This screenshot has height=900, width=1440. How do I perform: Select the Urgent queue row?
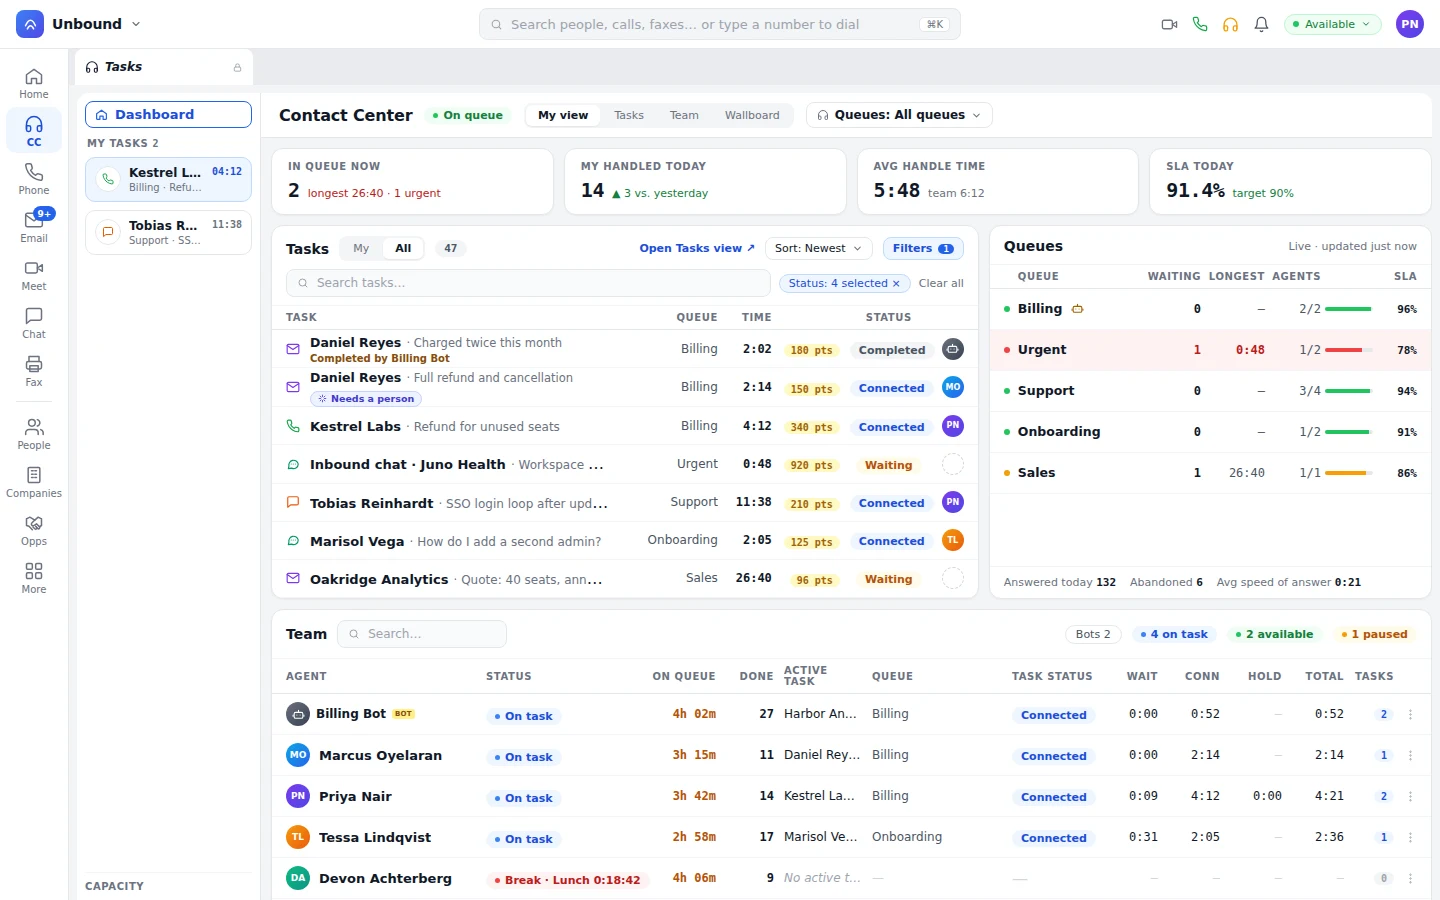(x=1210, y=350)
